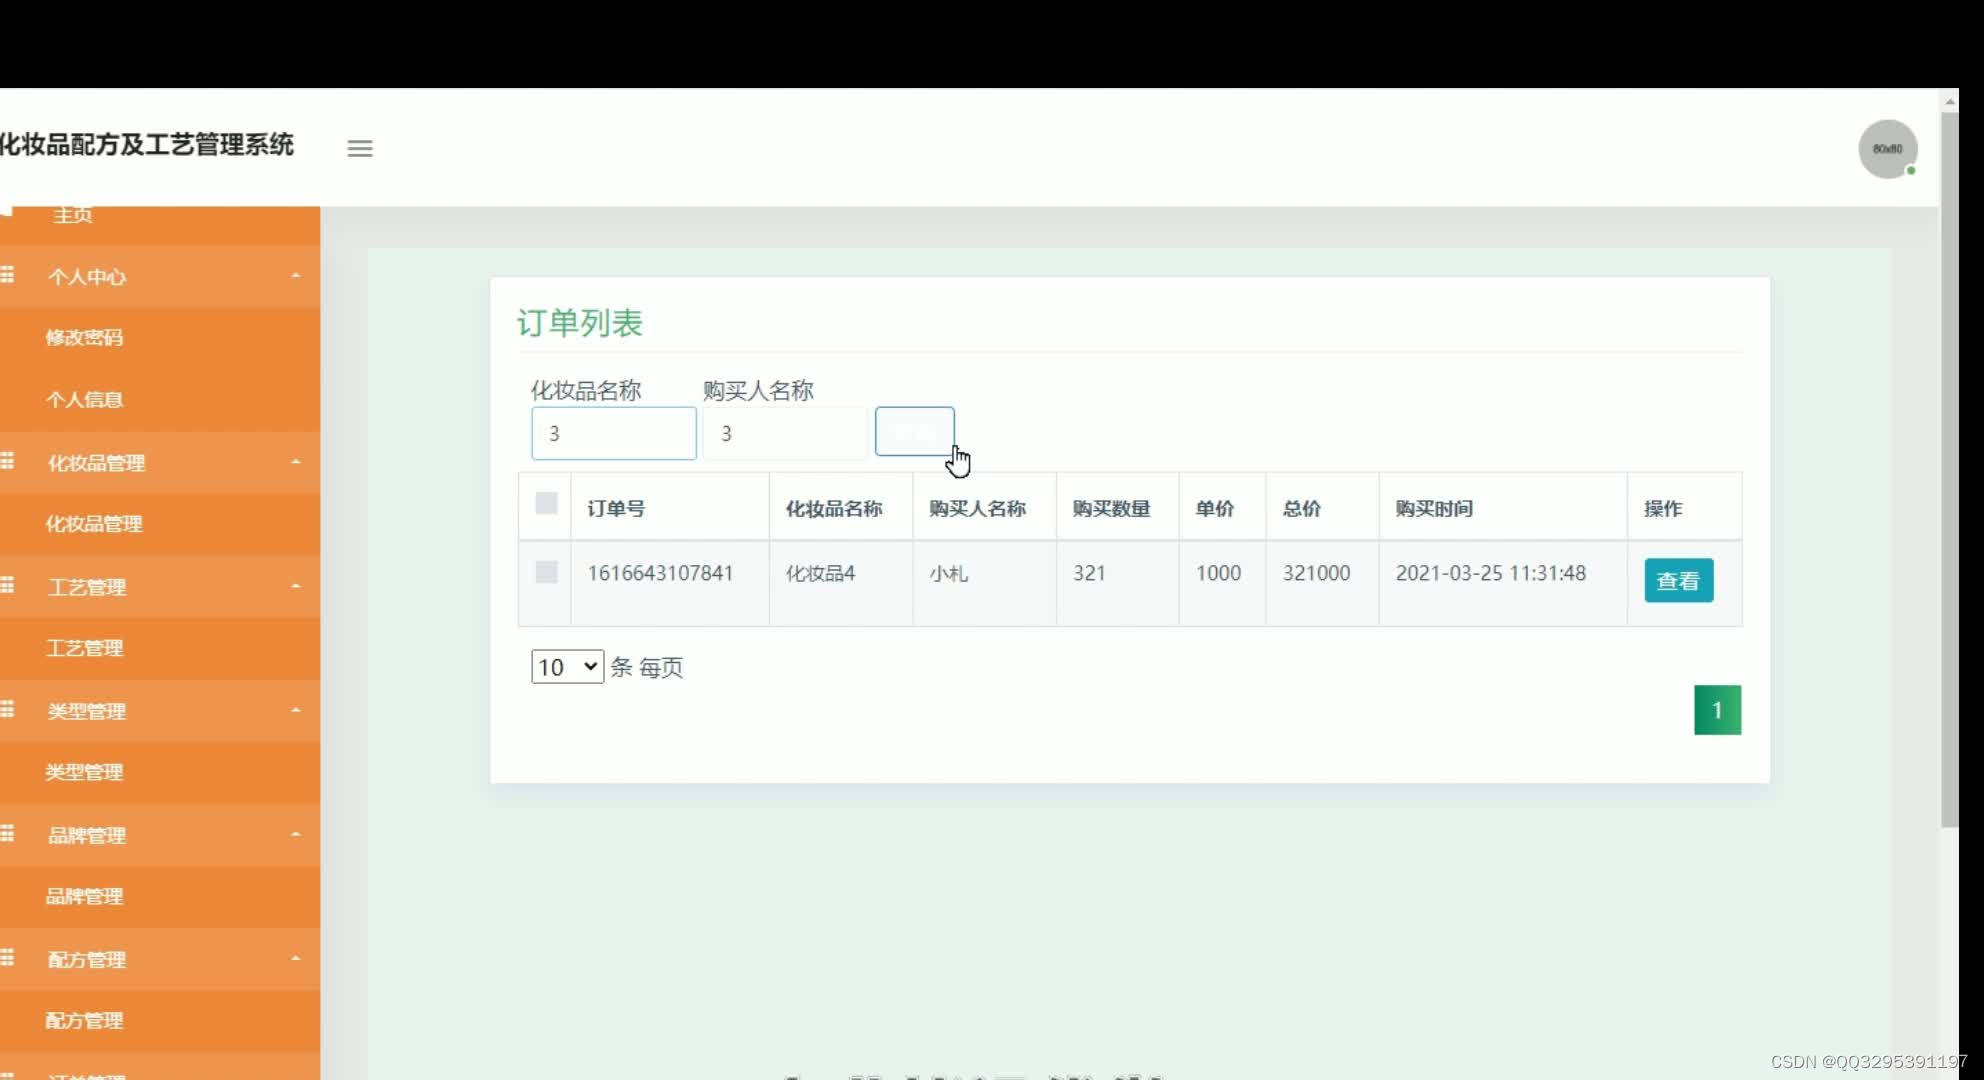Open 修改密码 menu item
This screenshot has width=1984, height=1080.
pyautogui.click(x=84, y=338)
